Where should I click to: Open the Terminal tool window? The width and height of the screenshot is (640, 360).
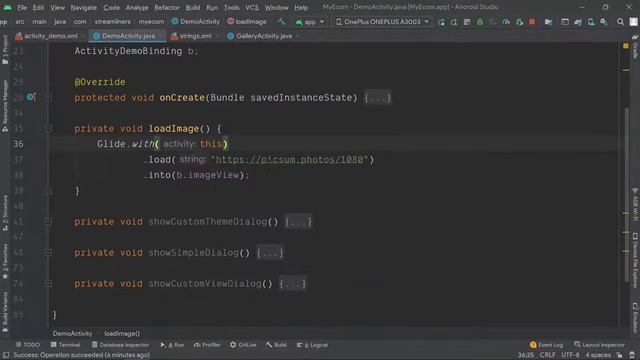[65, 345]
